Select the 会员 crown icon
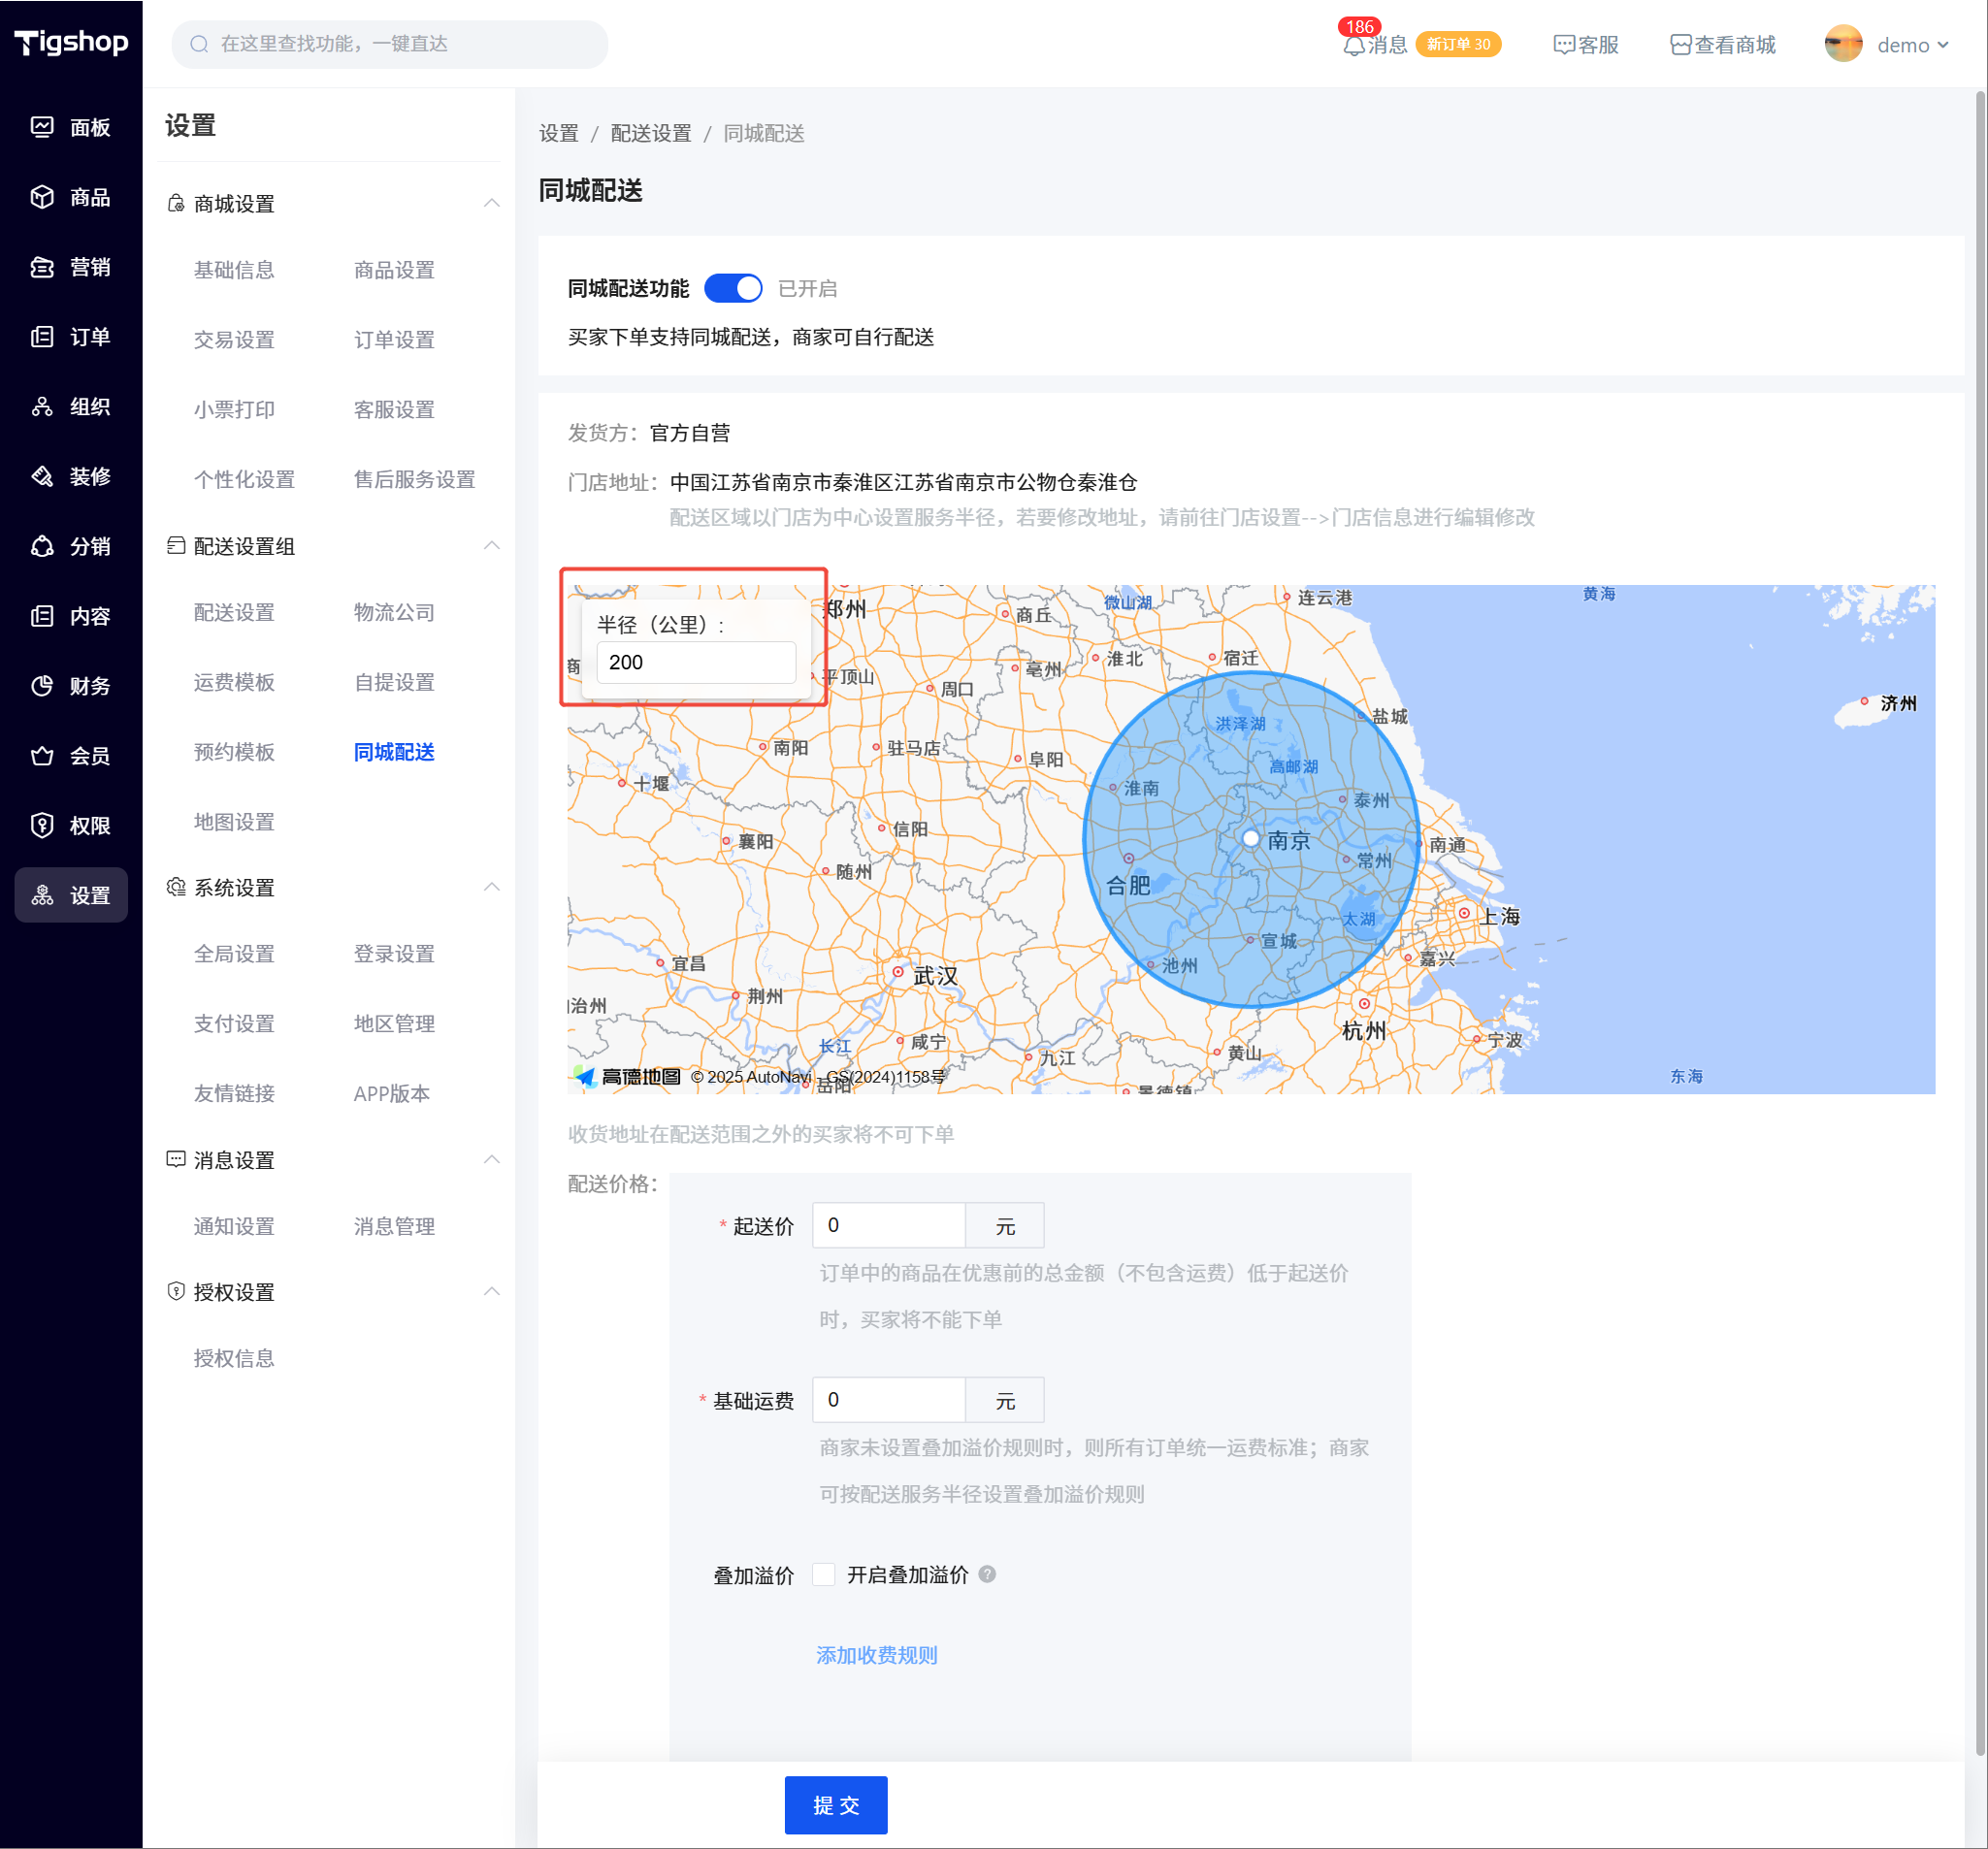Screen dimensions: 1988x1849 pyautogui.click(x=42, y=756)
